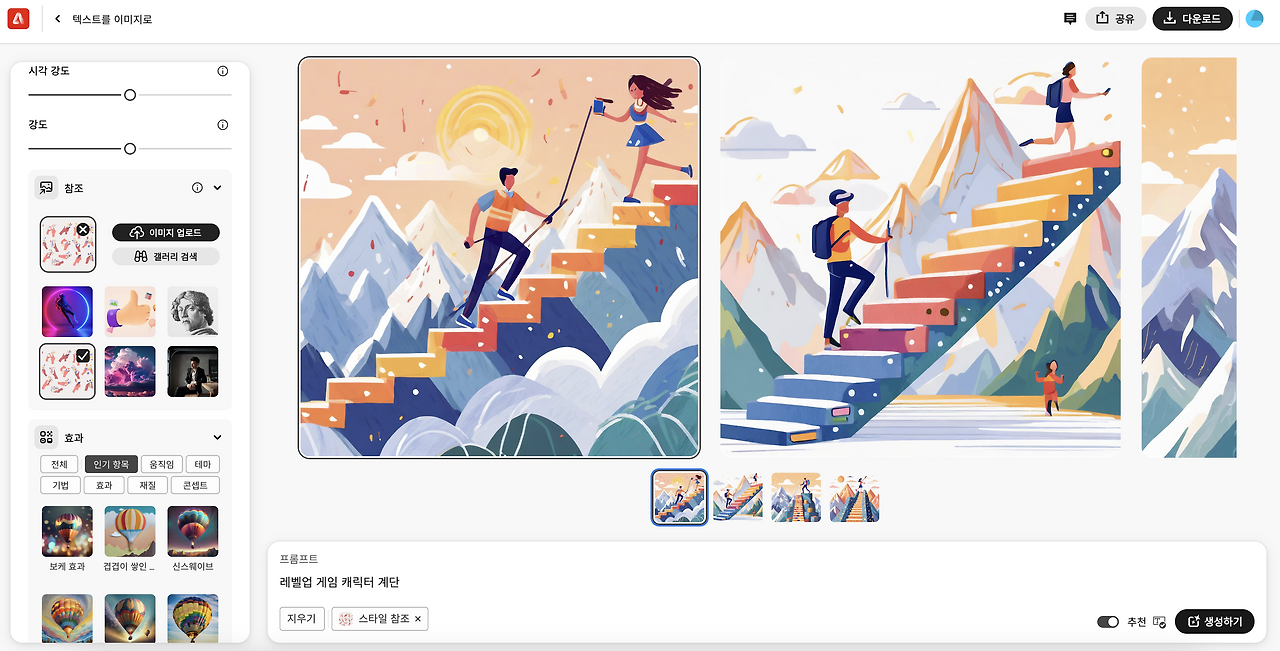Click the info icon beside 강도
The height and width of the screenshot is (651, 1280).
tap(223, 125)
